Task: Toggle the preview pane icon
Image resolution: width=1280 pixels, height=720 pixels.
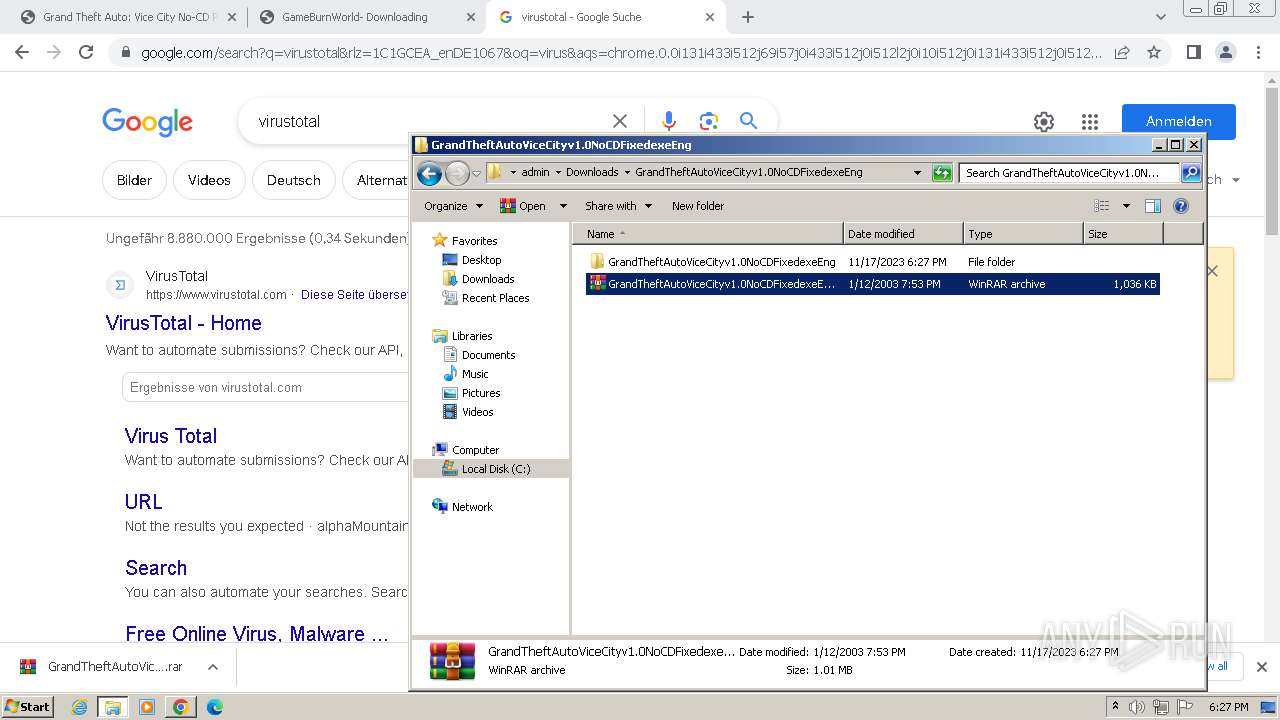Action: [1153, 206]
